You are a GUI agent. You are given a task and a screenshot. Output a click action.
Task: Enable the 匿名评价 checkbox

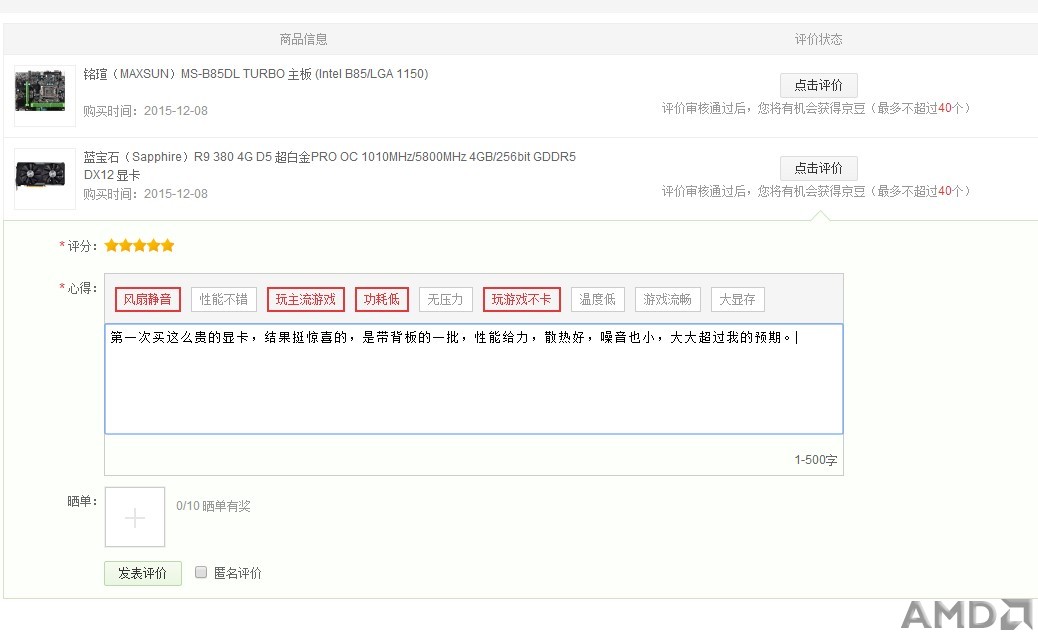click(201, 572)
